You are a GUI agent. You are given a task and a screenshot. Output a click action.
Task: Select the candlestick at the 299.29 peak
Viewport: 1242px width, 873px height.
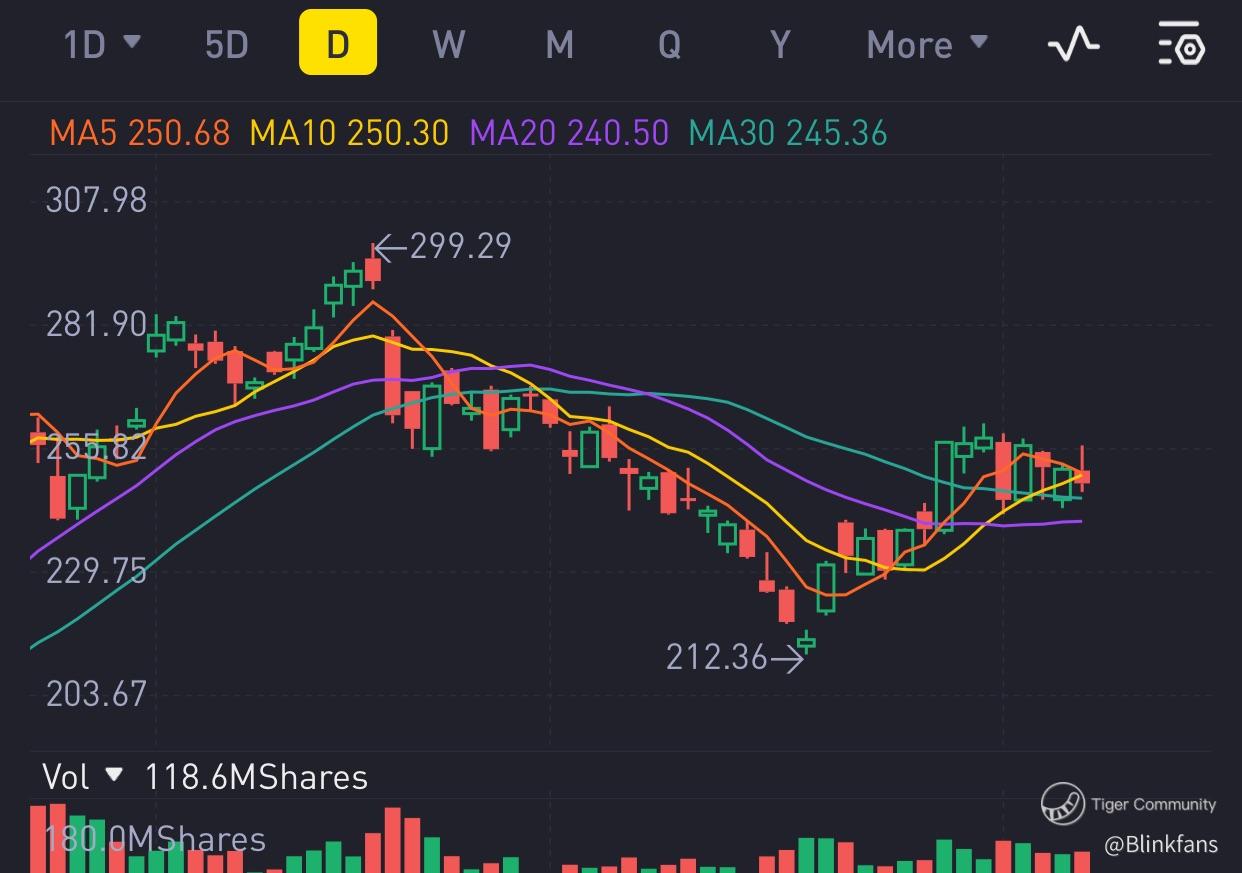click(373, 267)
